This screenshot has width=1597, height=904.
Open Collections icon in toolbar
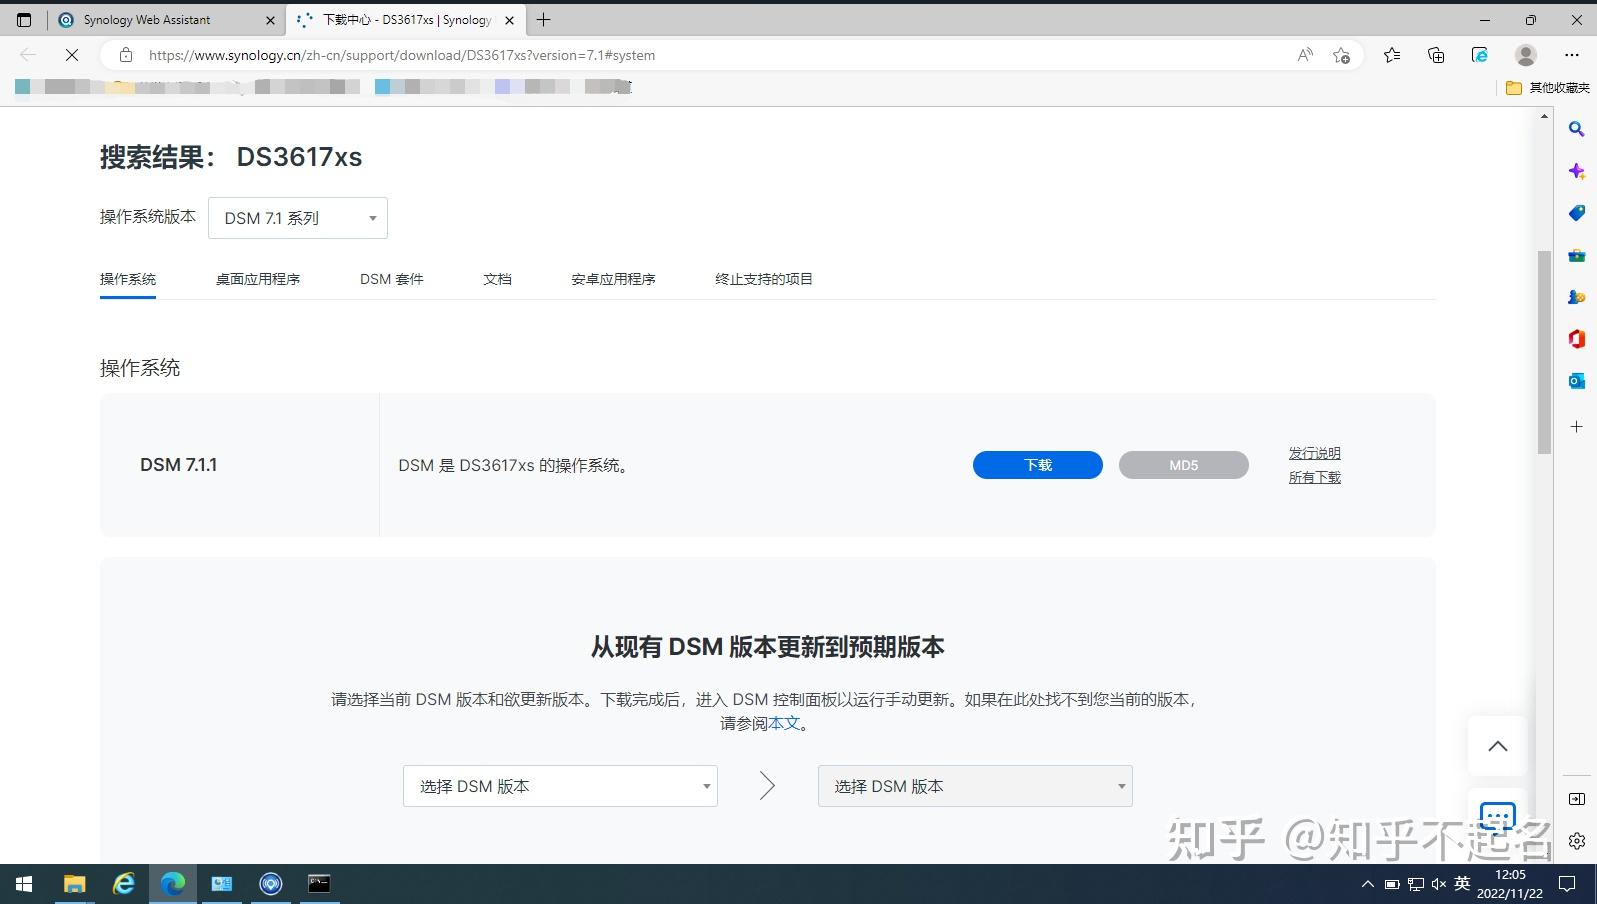[x=1436, y=55]
